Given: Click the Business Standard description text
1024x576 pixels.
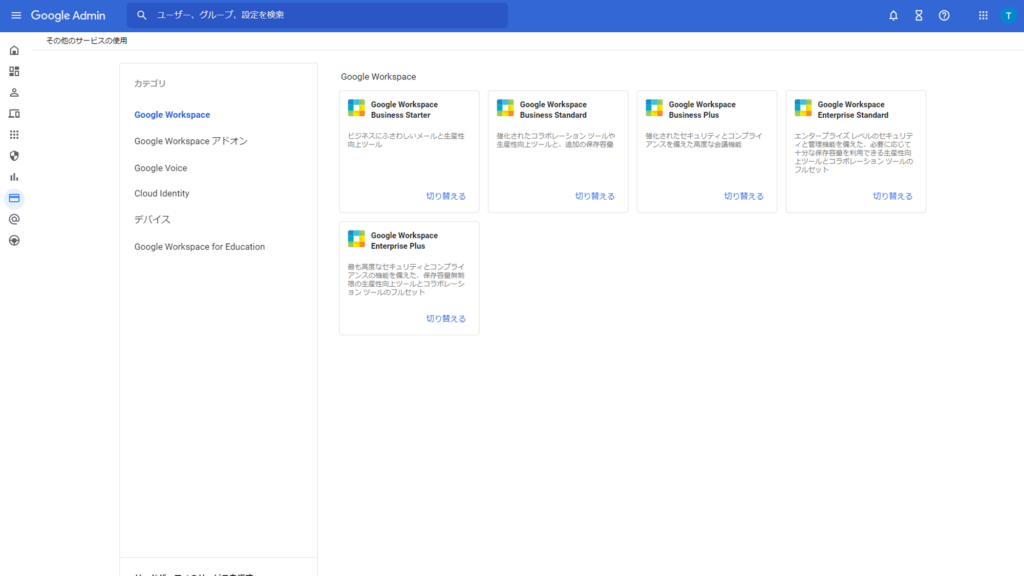Looking at the screenshot, I should (x=556, y=140).
